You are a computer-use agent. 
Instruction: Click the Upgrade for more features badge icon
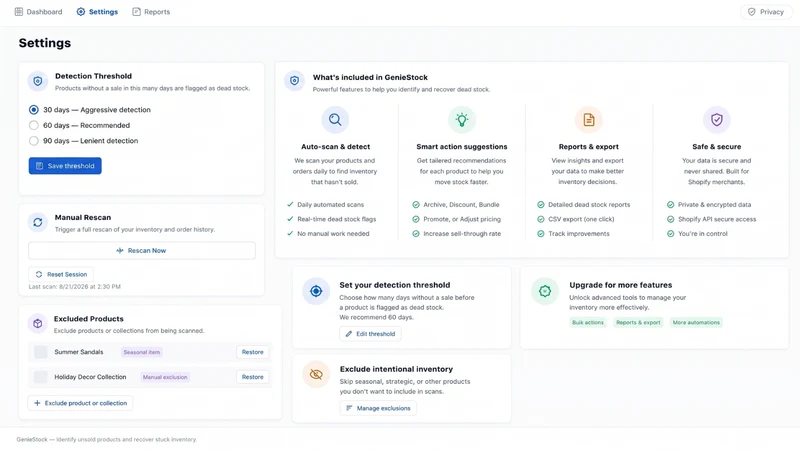tap(545, 291)
